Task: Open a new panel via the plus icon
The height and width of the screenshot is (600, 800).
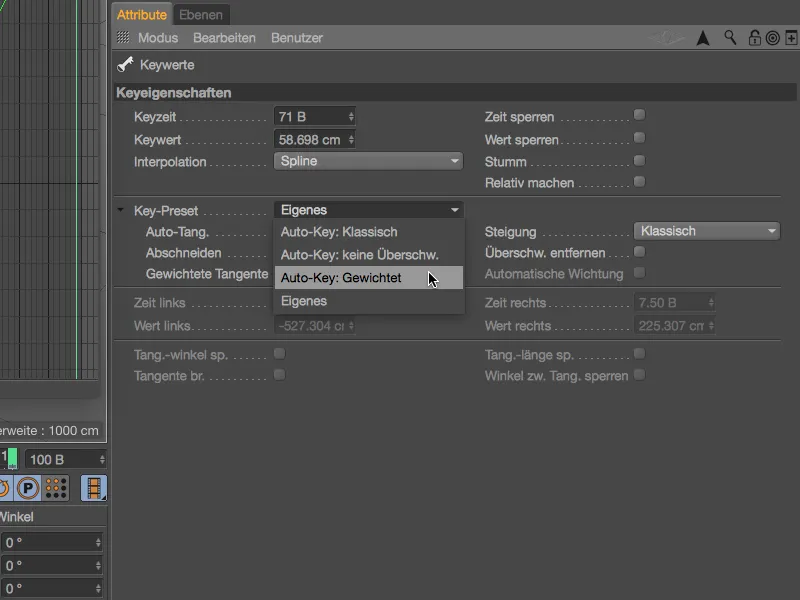Action: click(789, 37)
